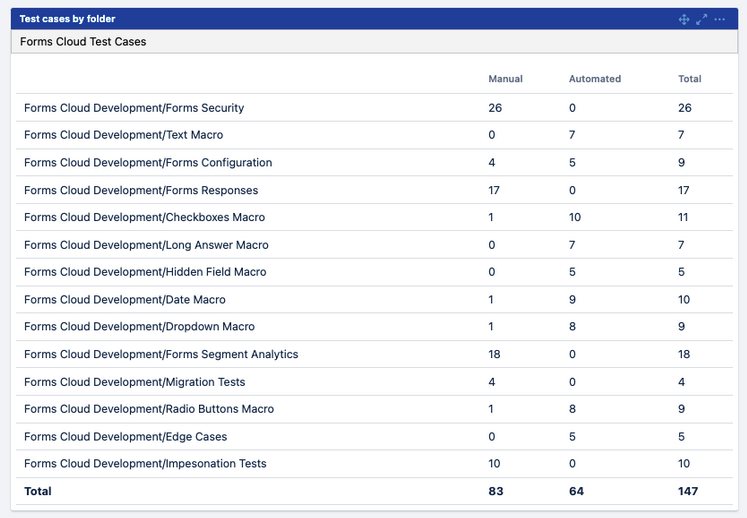The width and height of the screenshot is (747, 518).
Task: Click the Manual column header
Action: pyautogui.click(x=505, y=79)
